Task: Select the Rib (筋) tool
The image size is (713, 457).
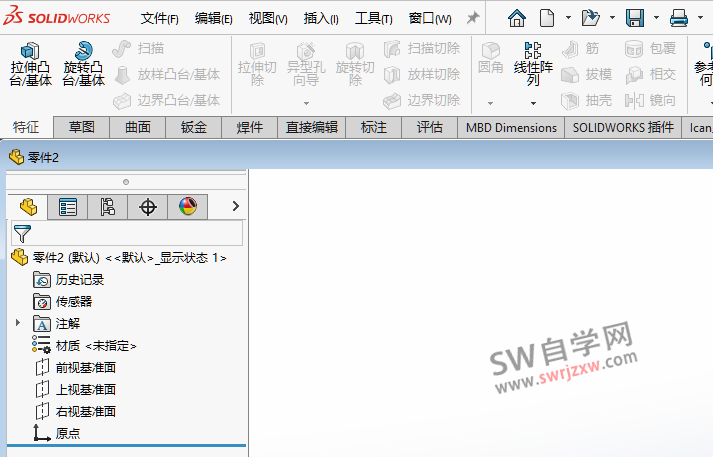Action: 580,48
